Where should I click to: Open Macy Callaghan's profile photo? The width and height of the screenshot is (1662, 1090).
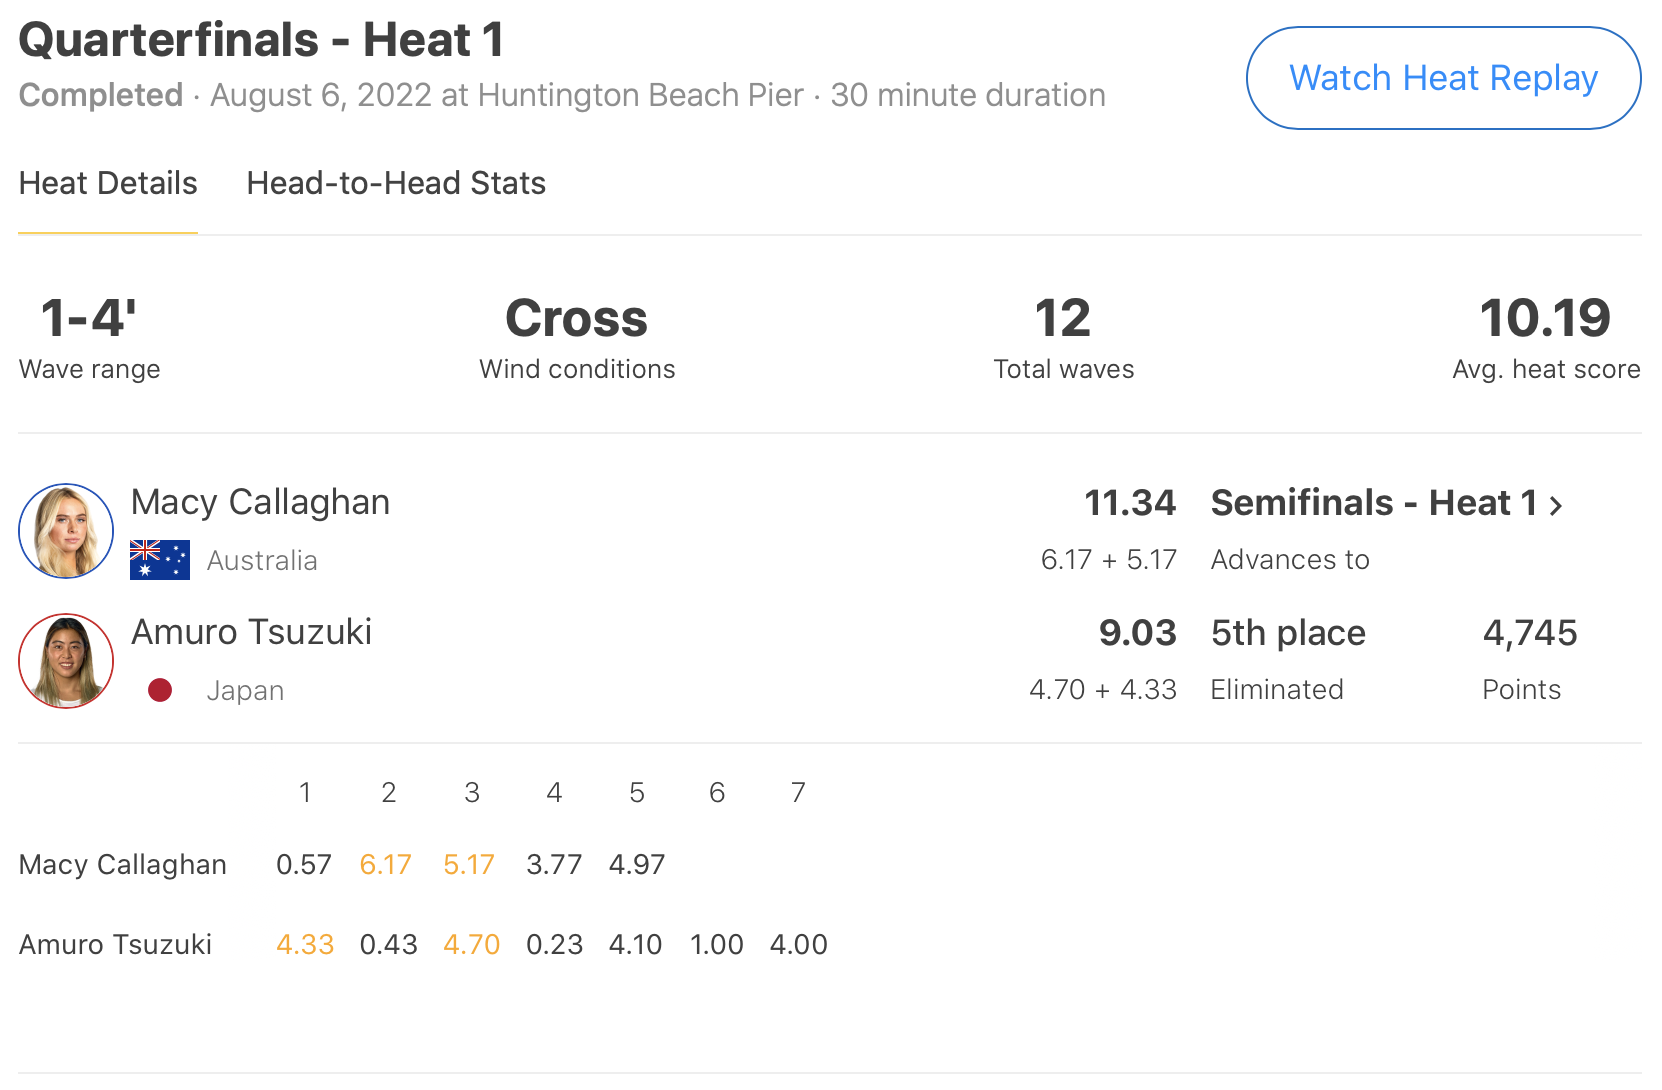[x=66, y=531]
